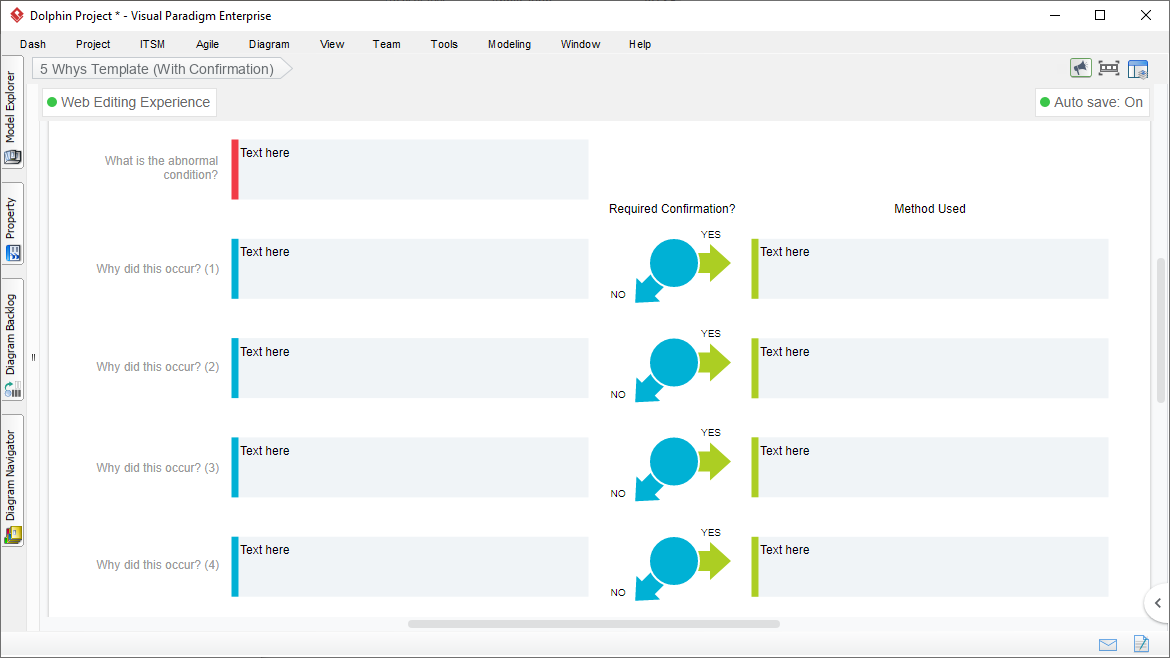The image size is (1170, 658).
Task: Toggle the Auto save: On indicator
Action: point(1092,102)
